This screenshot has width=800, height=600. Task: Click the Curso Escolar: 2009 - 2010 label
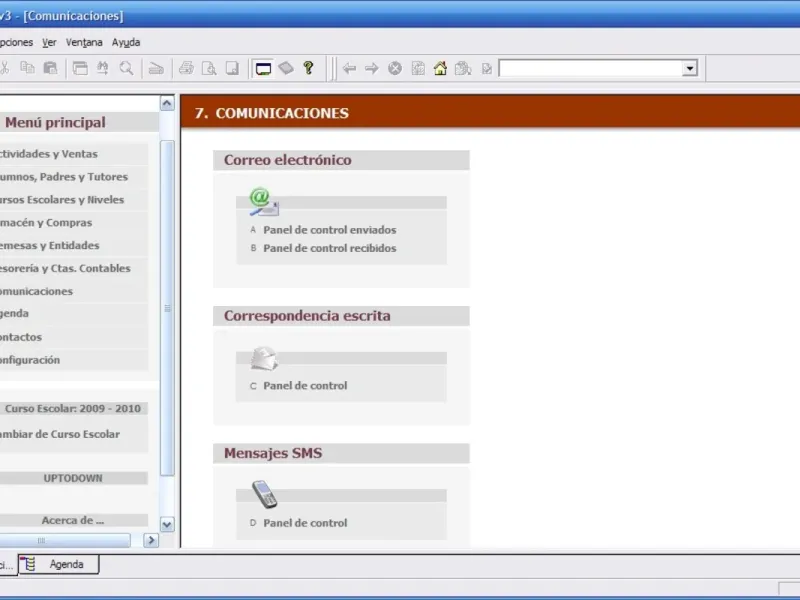(73, 409)
